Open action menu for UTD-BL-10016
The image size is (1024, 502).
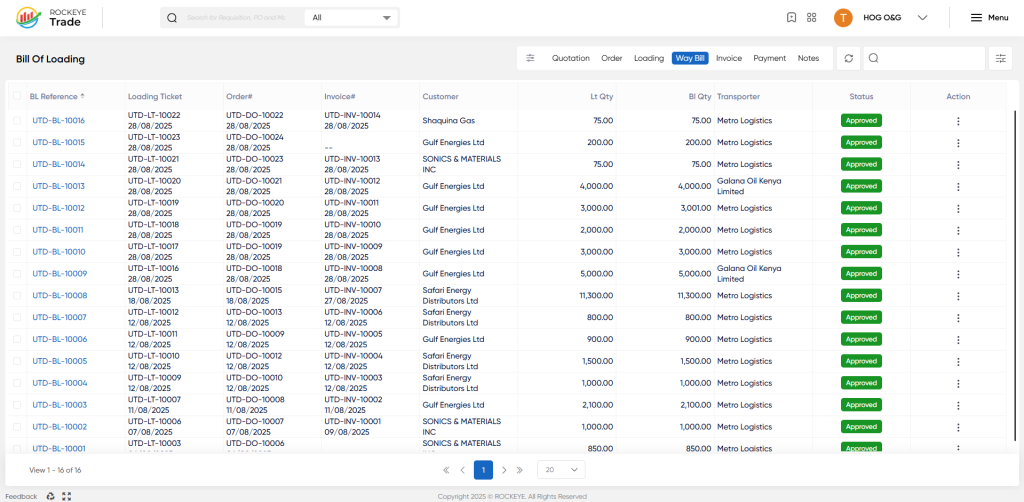pos(958,121)
